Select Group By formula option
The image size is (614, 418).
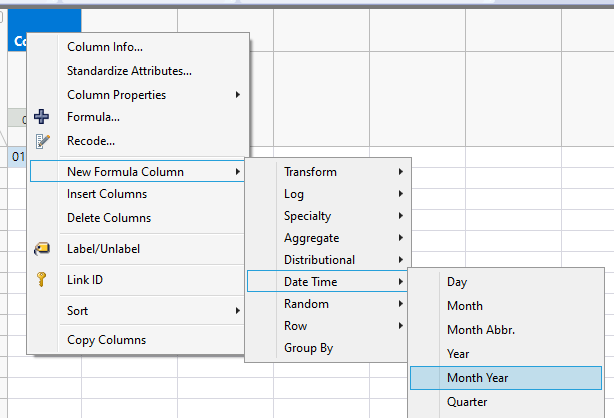coord(309,348)
